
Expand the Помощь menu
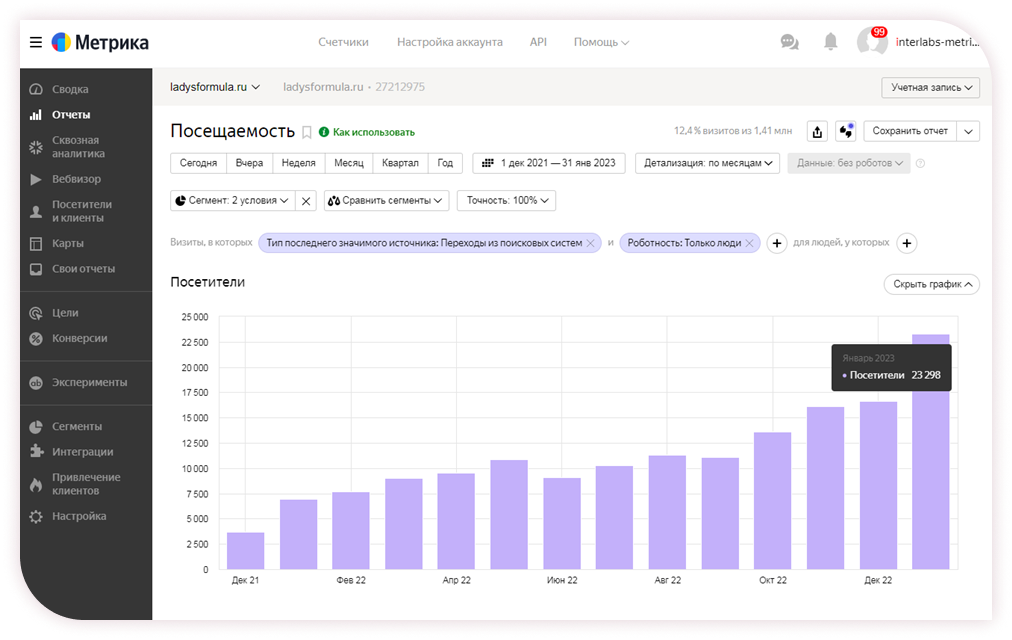pos(601,42)
